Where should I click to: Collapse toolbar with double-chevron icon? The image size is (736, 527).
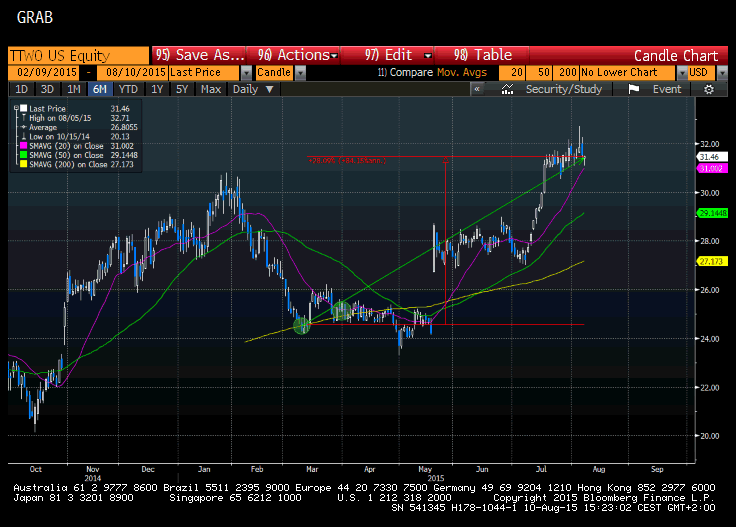pyautogui.click(x=477, y=89)
